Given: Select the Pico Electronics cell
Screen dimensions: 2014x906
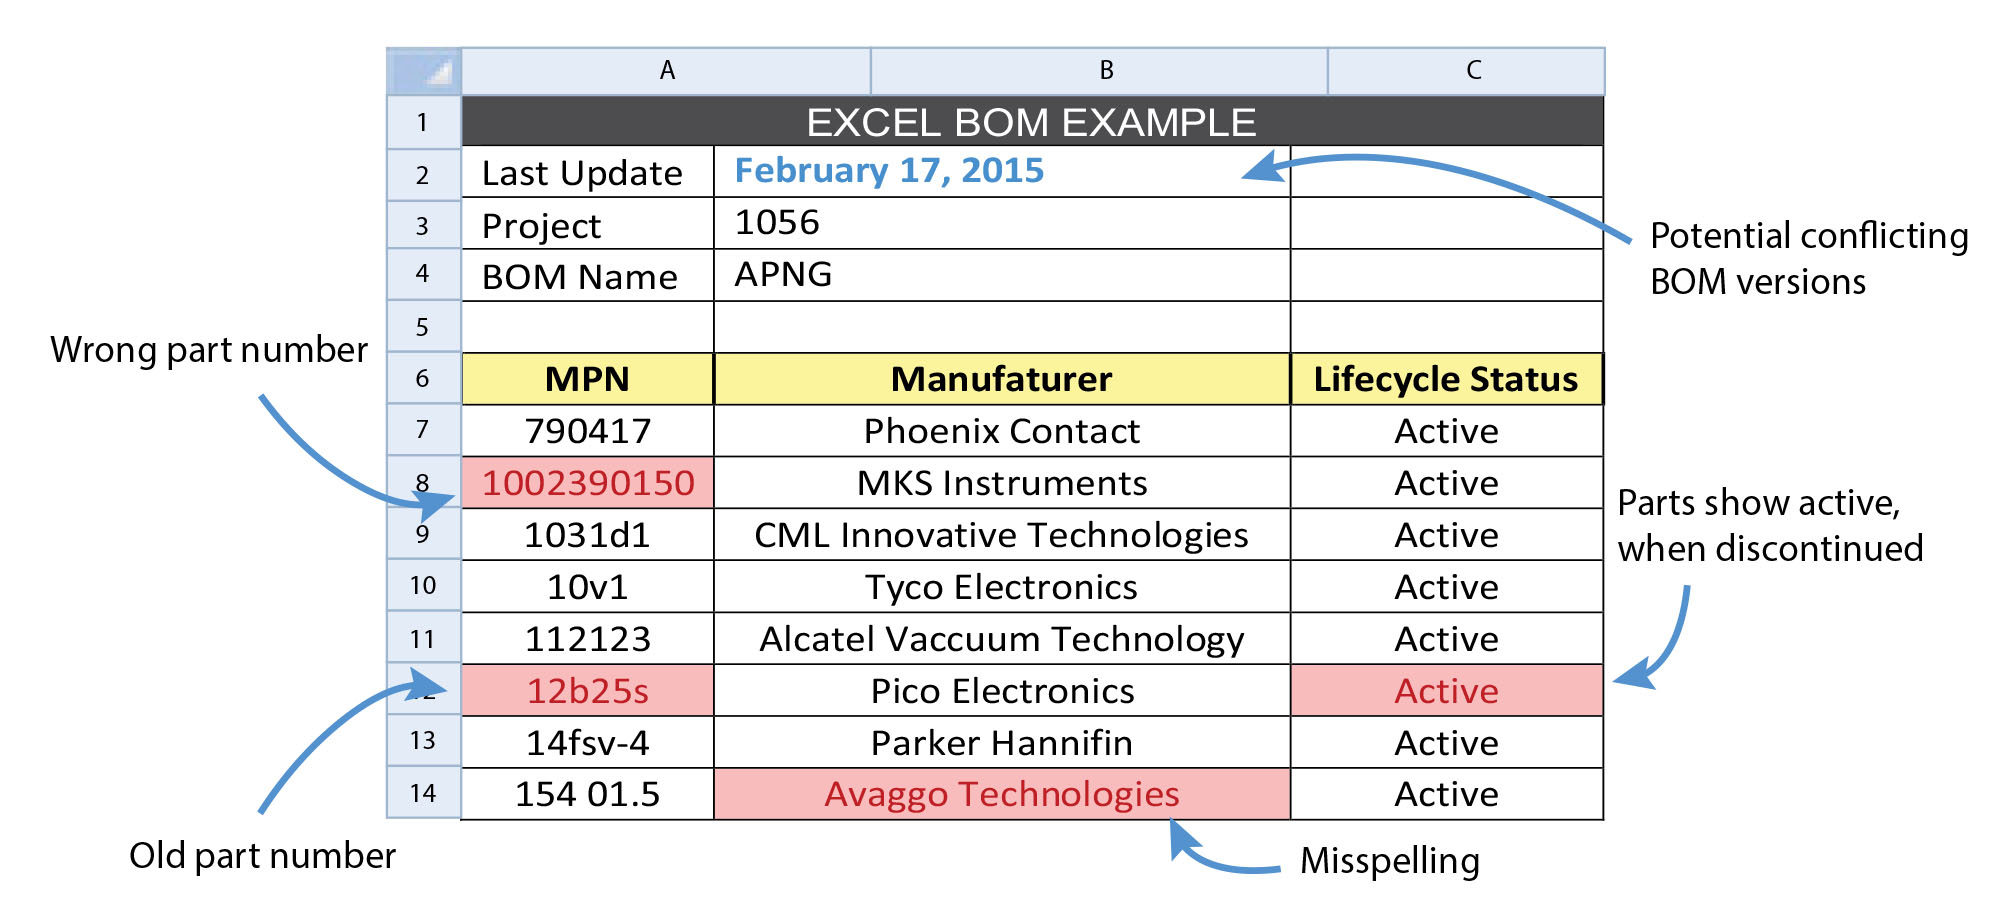Looking at the screenshot, I should [x=1002, y=691].
